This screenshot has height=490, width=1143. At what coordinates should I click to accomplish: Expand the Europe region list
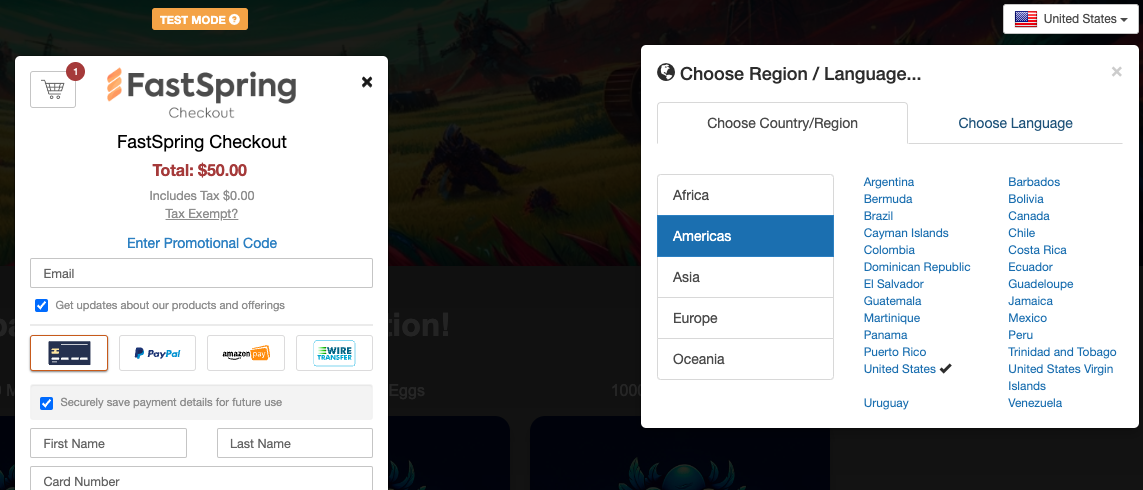click(x=745, y=318)
